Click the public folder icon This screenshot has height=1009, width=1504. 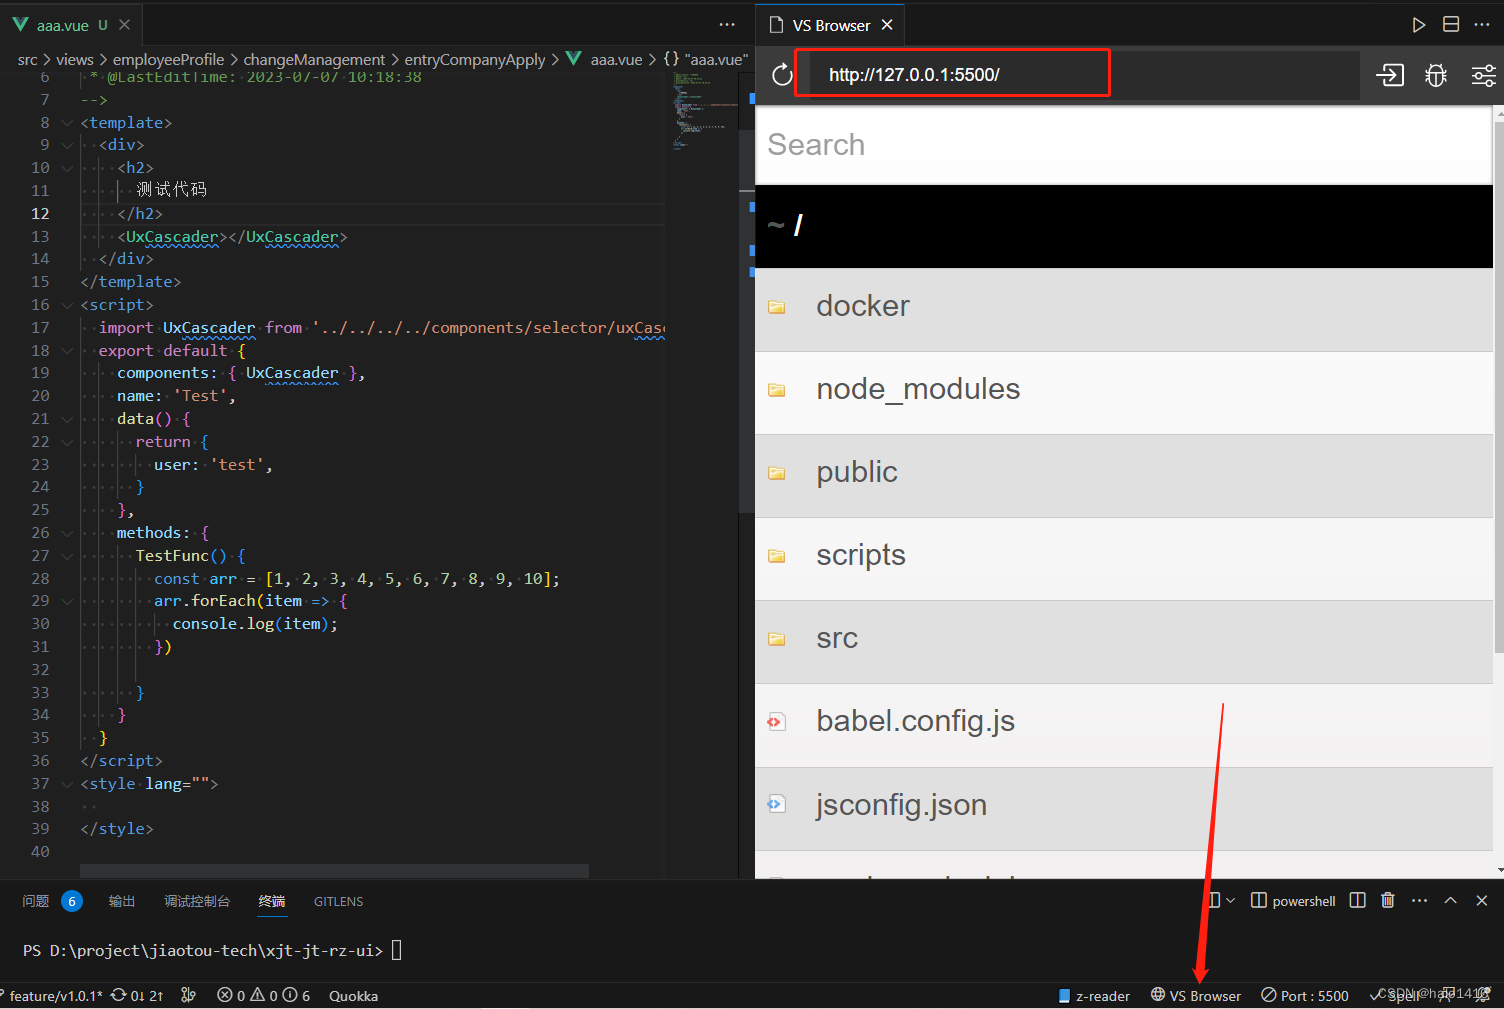(776, 473)
